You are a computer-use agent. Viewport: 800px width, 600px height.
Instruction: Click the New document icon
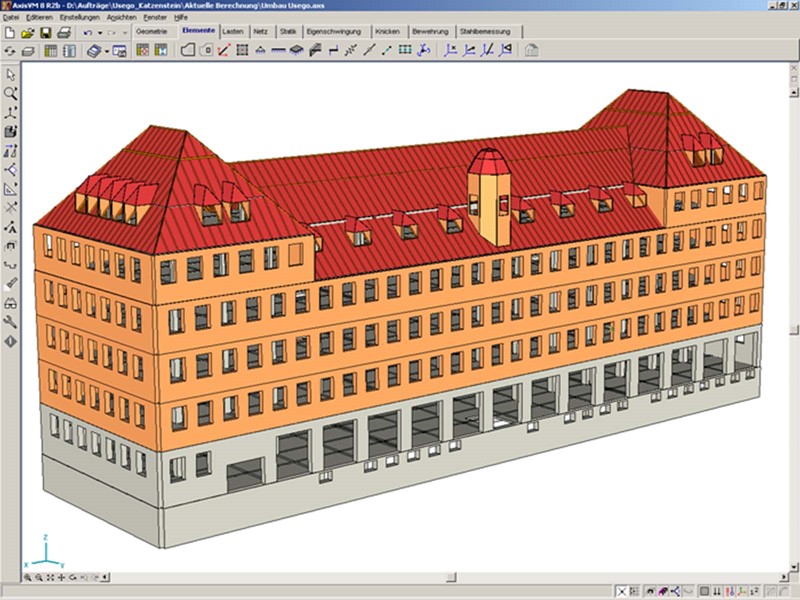click(x=10, y=33)
